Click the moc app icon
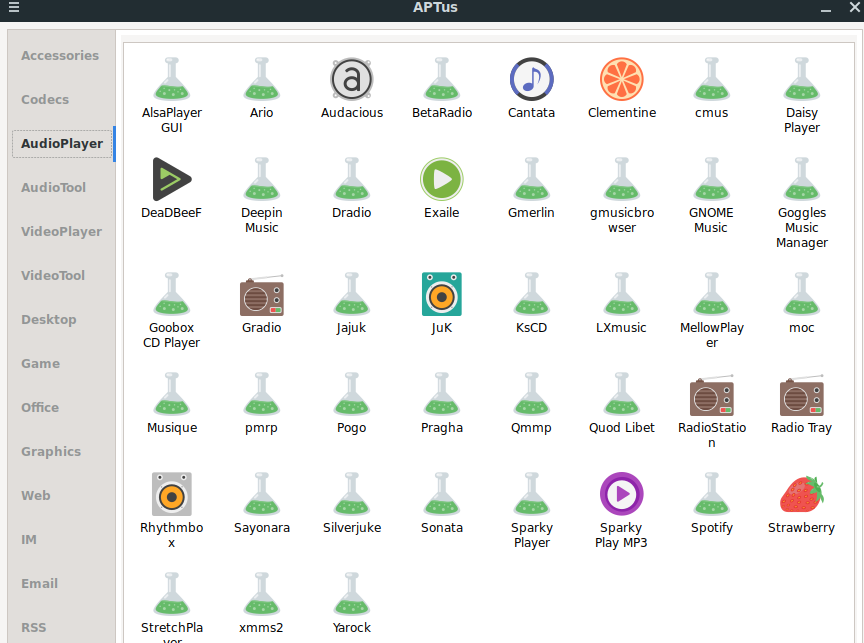864x643 pixels. [x=801, y=294]
